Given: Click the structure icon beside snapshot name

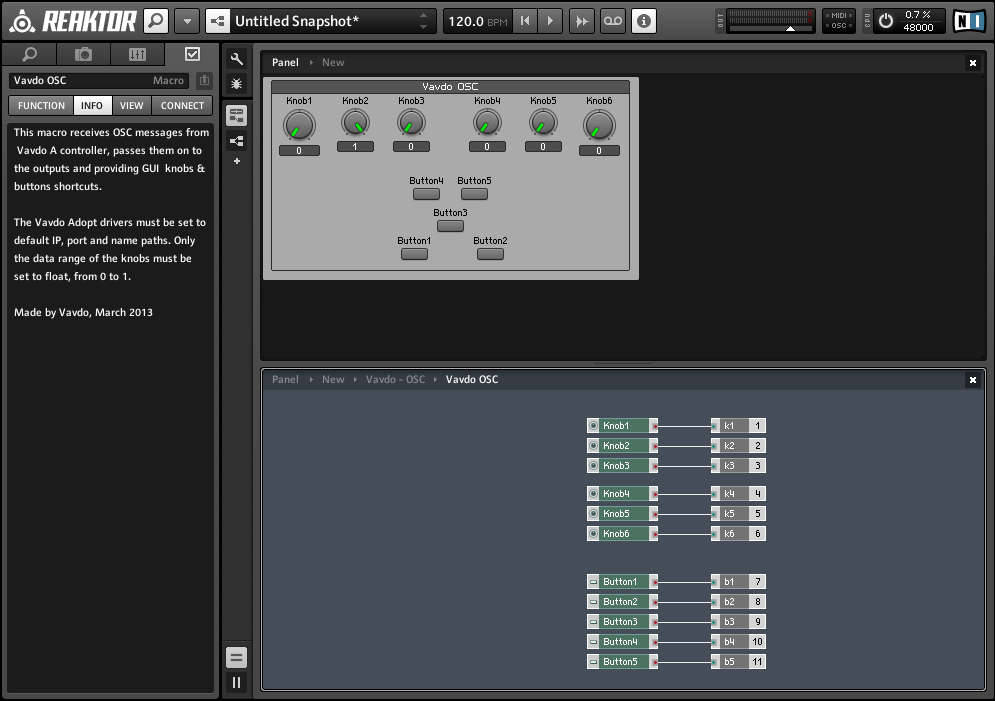Looking at the screenshot, I should (x=218, y=21).
